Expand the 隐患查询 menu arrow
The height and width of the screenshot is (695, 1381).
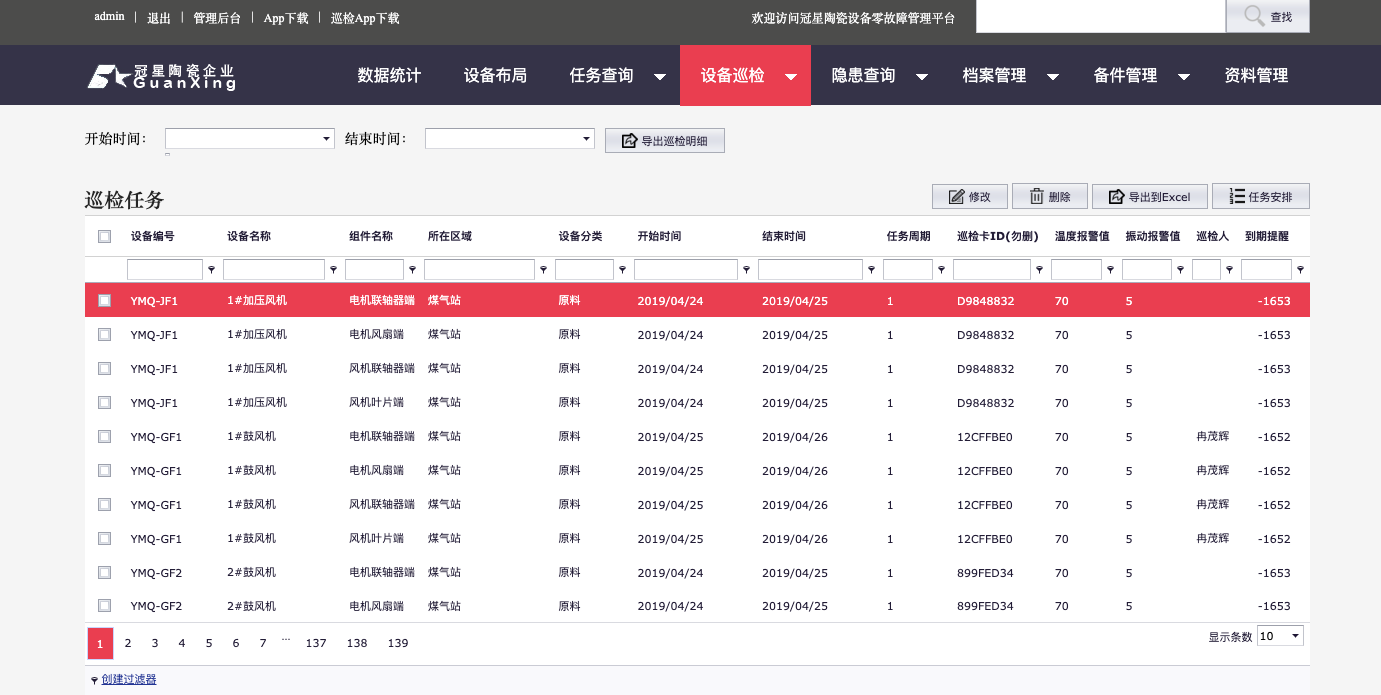pos(922,76)
